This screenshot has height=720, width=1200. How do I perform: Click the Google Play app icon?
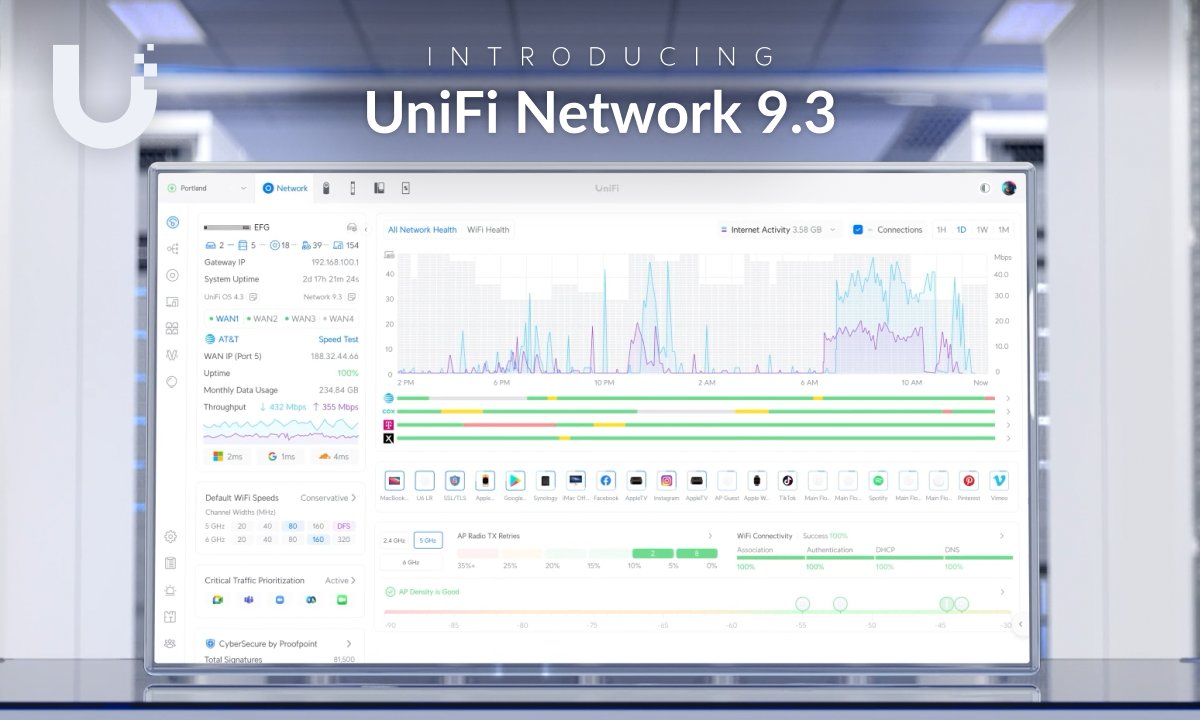coord(515,481)
